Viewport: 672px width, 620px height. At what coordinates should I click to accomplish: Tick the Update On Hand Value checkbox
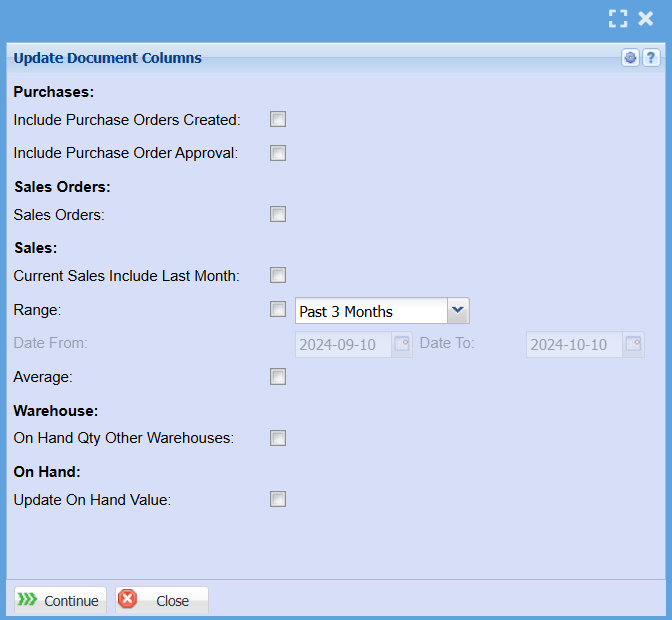(x=278, y=499)
